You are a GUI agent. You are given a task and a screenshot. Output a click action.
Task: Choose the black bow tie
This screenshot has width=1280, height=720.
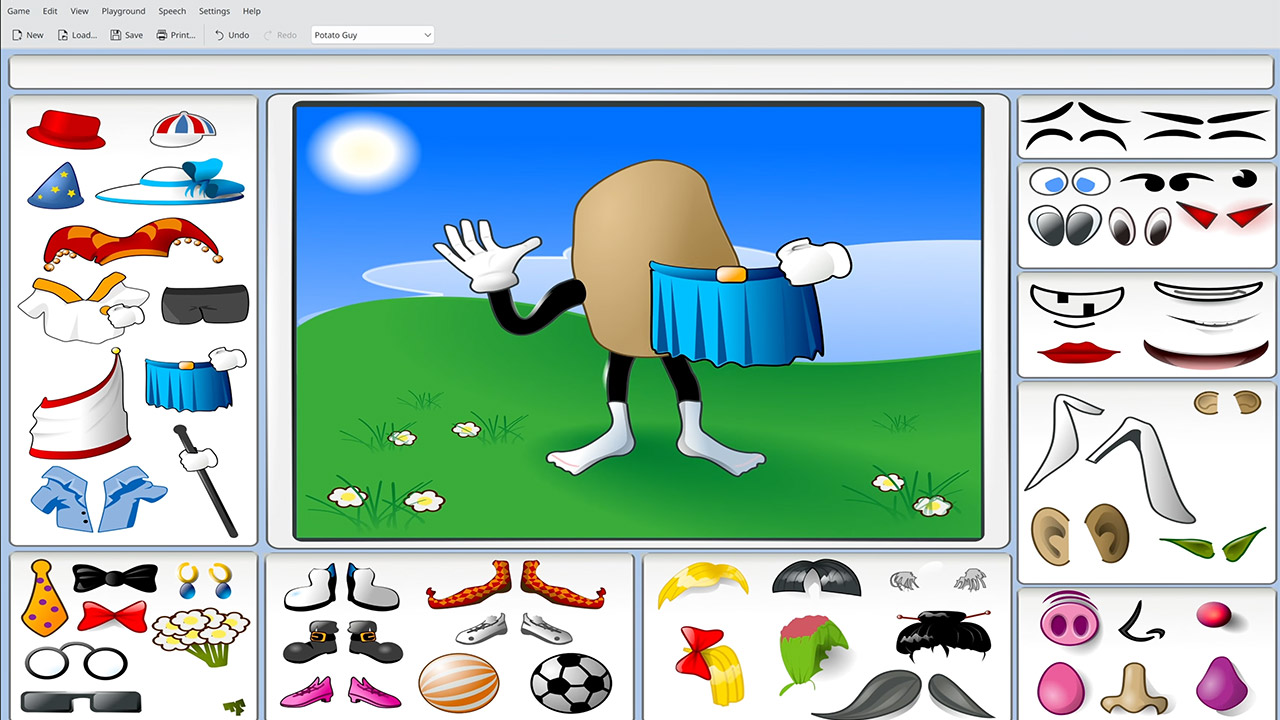point(115,577)
